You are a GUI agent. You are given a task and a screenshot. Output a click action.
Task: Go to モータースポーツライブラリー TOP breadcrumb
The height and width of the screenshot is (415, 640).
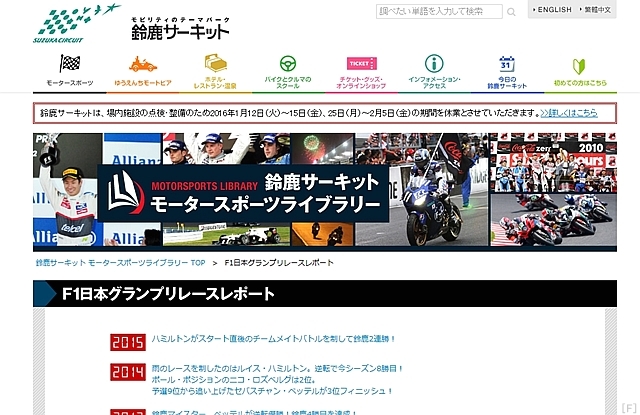click(x=120, y=263)
